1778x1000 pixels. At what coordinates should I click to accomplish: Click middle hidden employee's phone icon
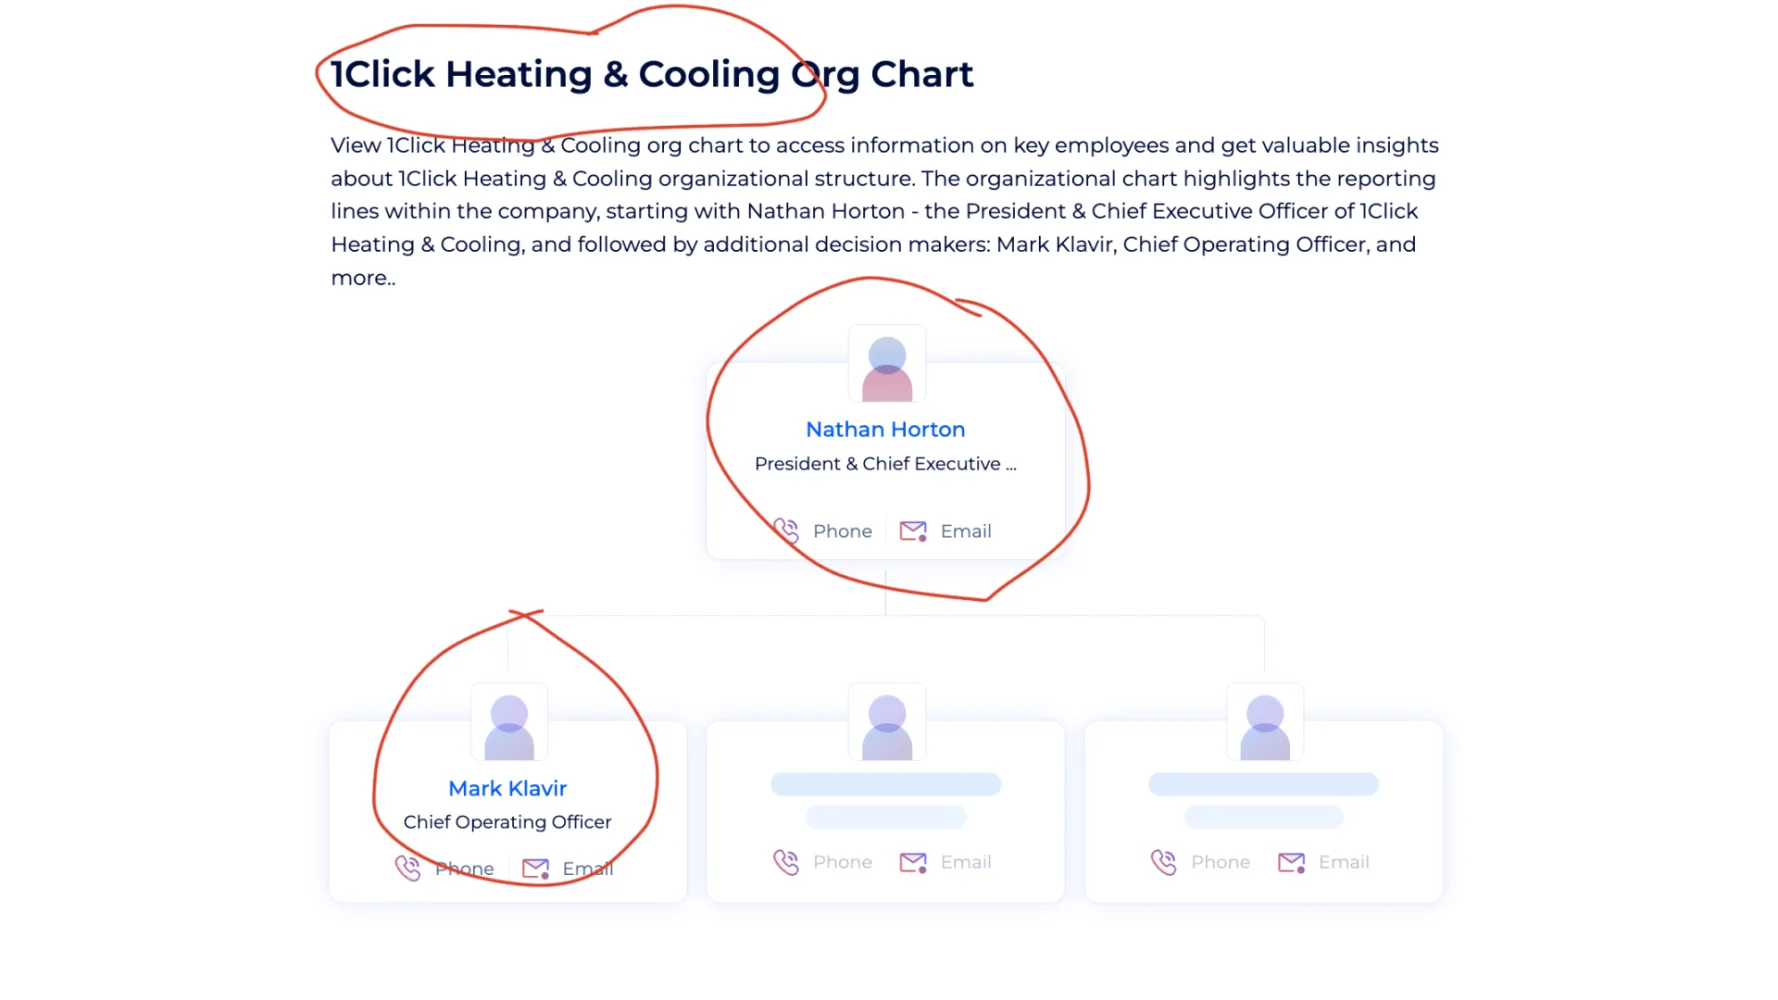coord(786,862)
